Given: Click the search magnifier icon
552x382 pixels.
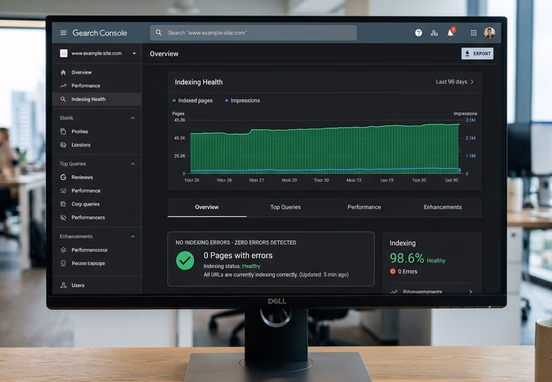Looking at the screenshot, I should click(x=159, y=33).
